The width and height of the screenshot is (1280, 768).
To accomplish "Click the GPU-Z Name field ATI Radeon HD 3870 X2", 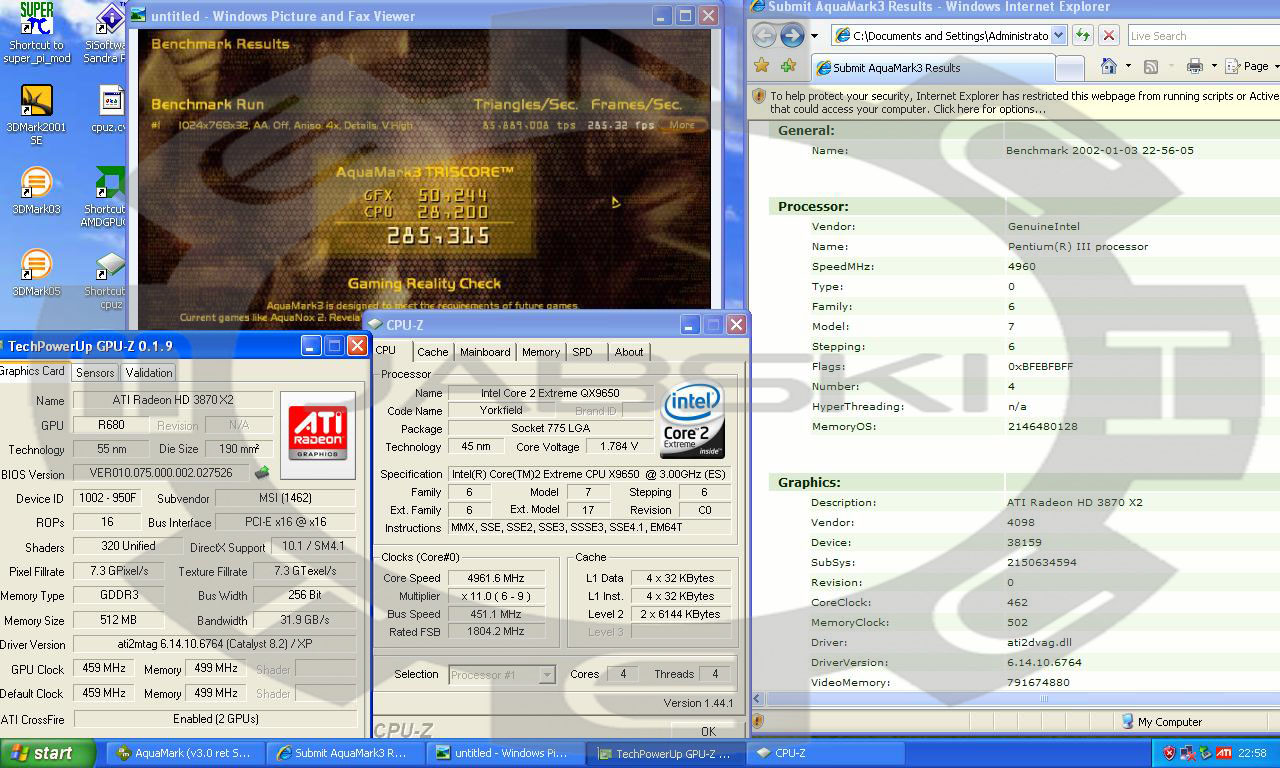I will [172, 400].
